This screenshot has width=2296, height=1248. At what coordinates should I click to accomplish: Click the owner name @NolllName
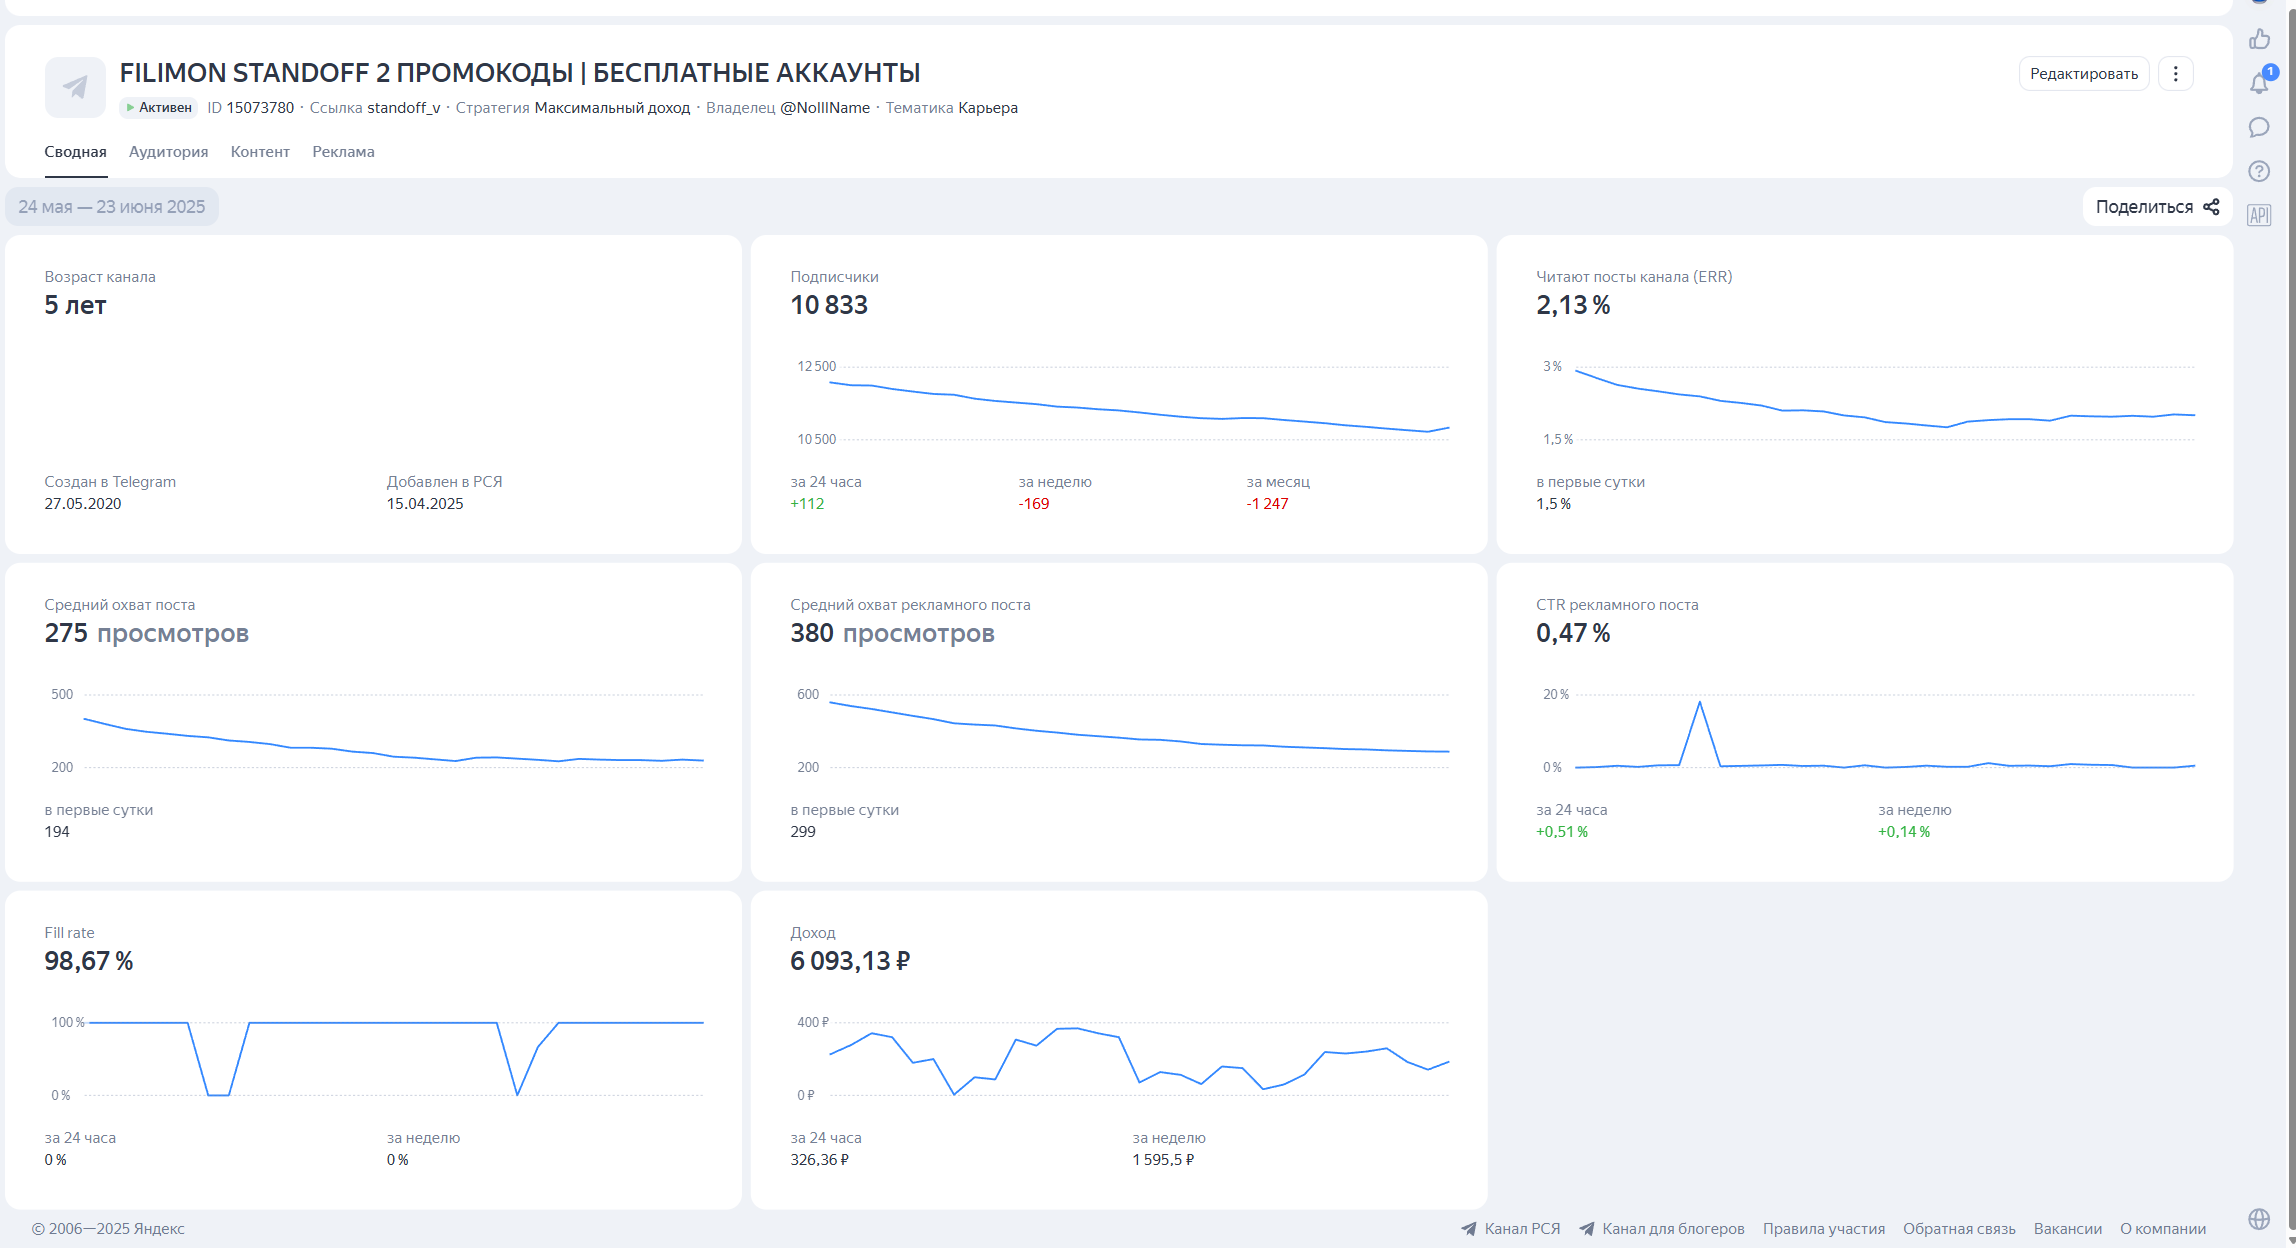point(825,108)
